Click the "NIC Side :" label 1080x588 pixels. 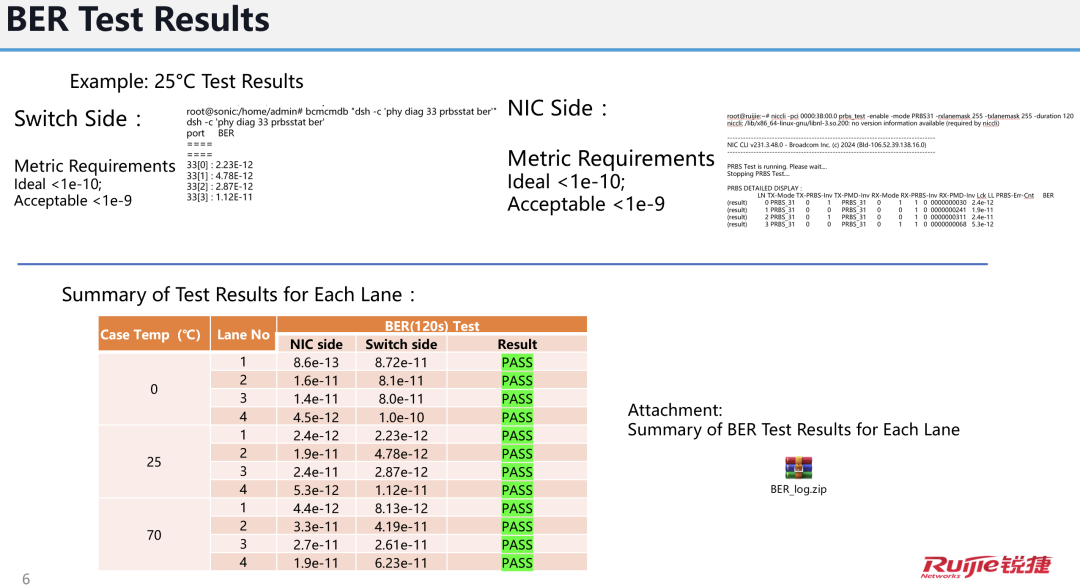click(x=557, y=108)
